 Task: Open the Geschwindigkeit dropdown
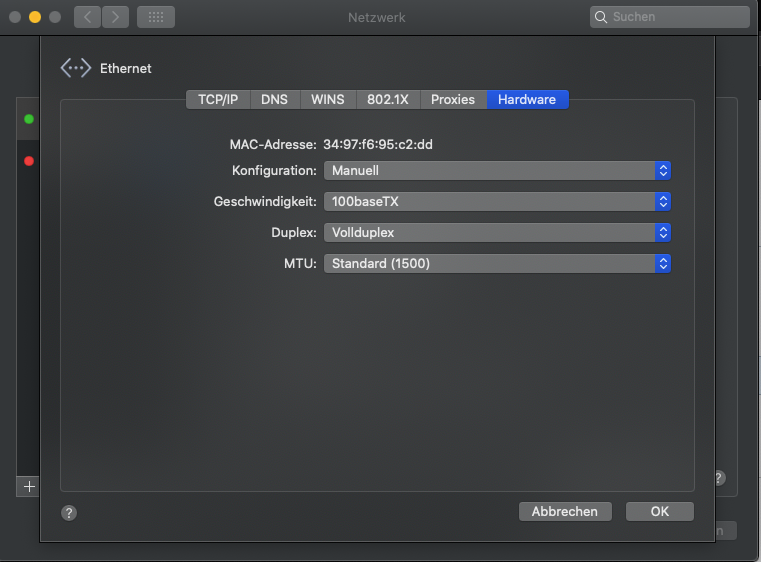[496, 202]
